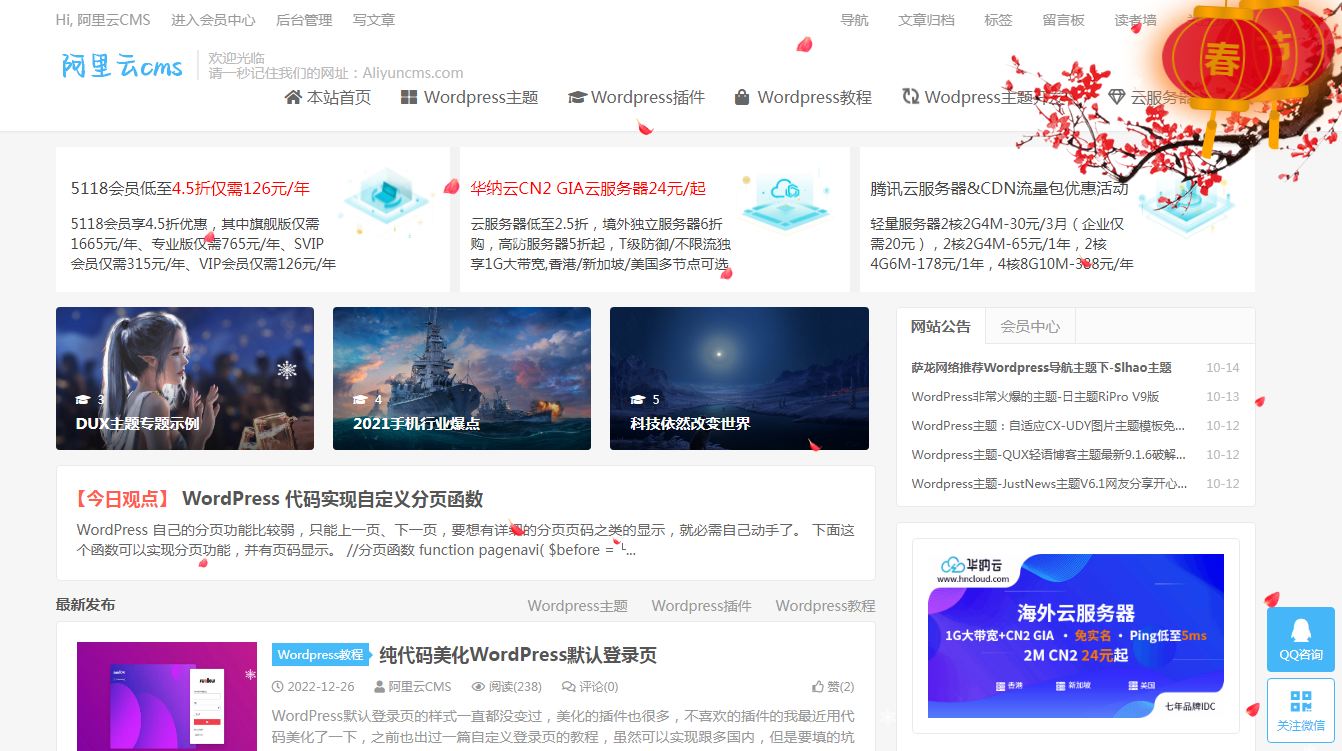Image resolution: width=1342 pixels, height=751 pixels.
Task: Click the thumbs-up 赞(2) icon
Action: point(818,687)
